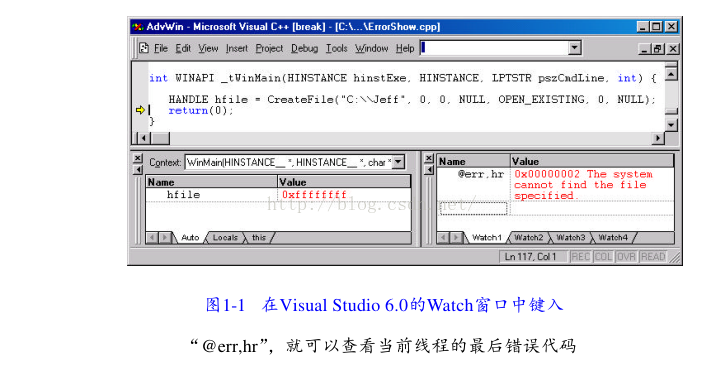
Task: Open the Tools menu
Action: (337, 49)
